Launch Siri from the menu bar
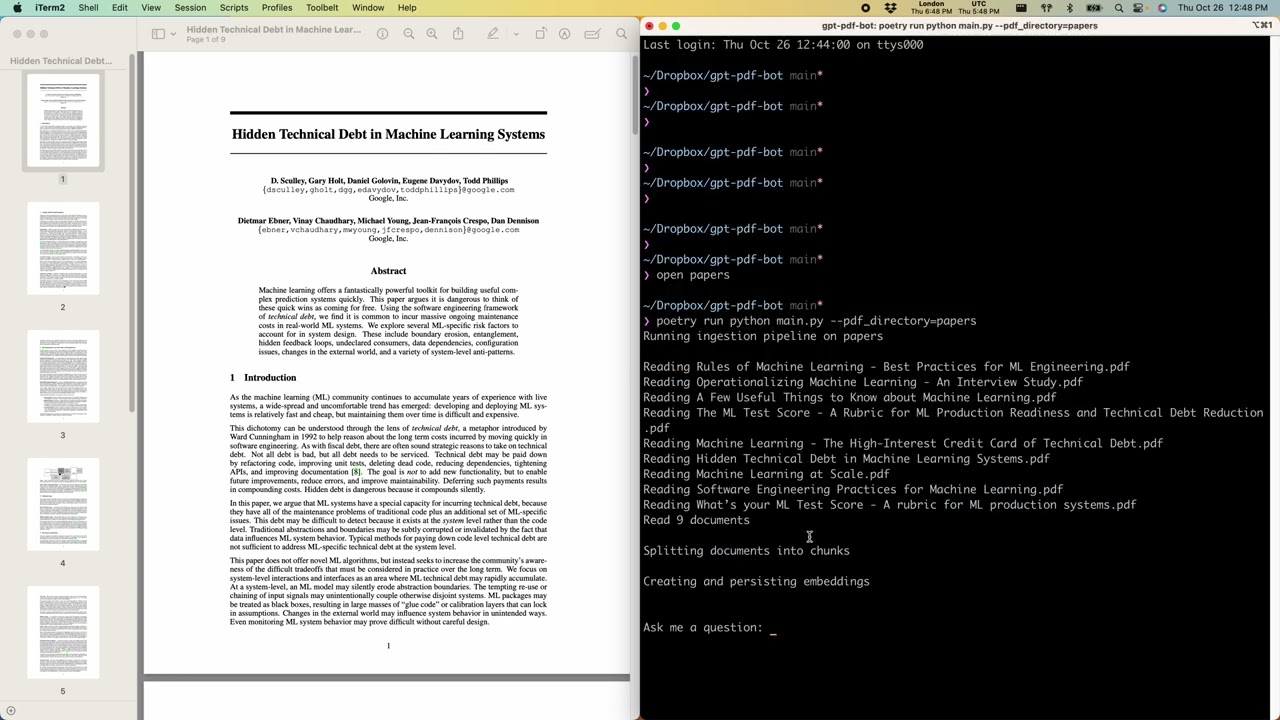The height and width of the screenshot is (720, 1280). [1162, 8]
